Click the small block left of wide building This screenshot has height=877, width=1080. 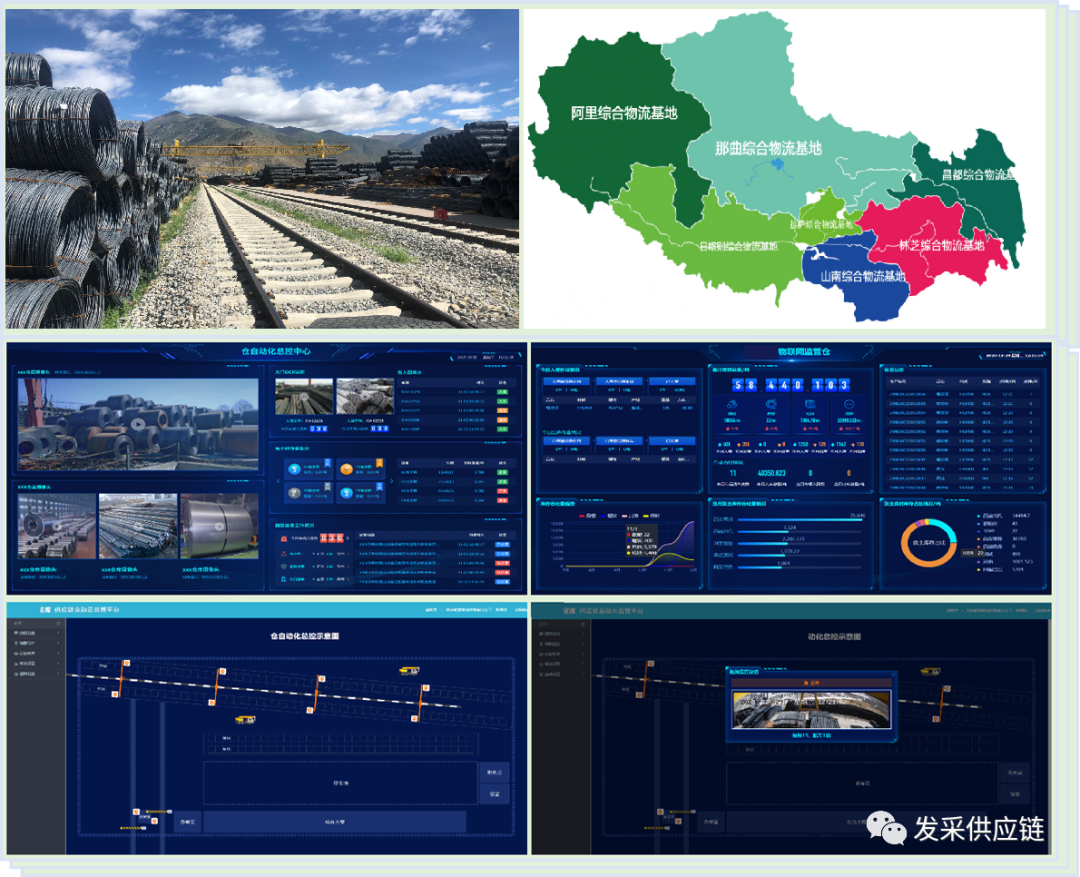[187, 822]
